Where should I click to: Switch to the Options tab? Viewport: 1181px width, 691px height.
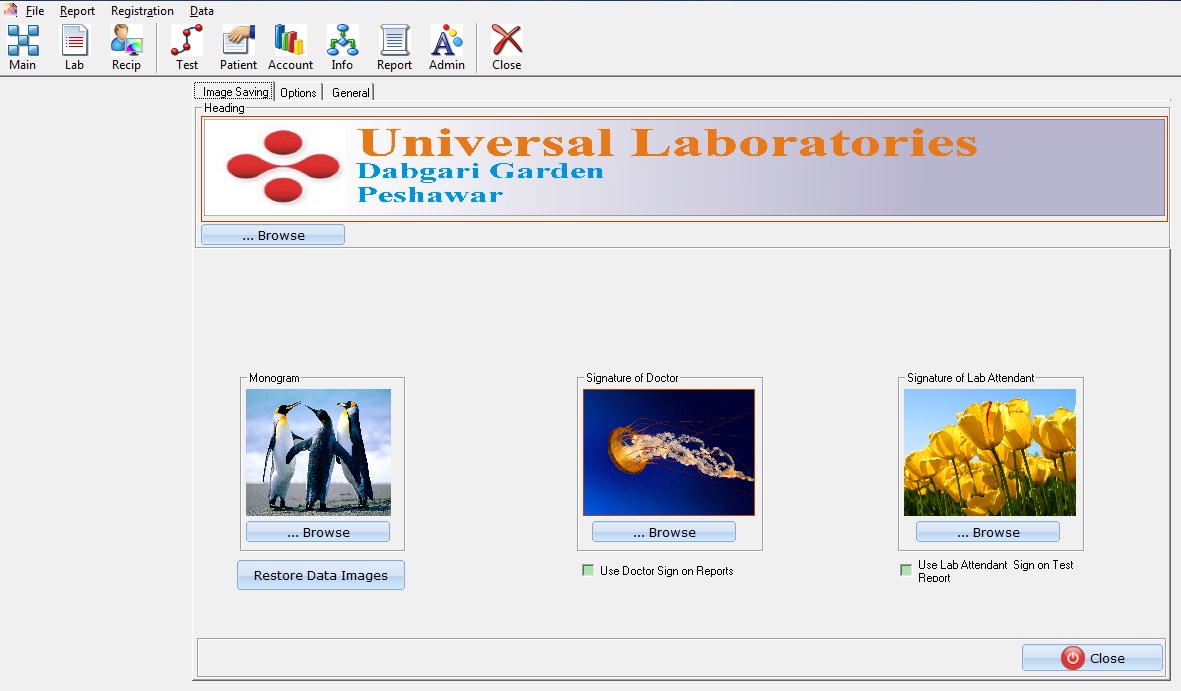[x=298, y=93]
